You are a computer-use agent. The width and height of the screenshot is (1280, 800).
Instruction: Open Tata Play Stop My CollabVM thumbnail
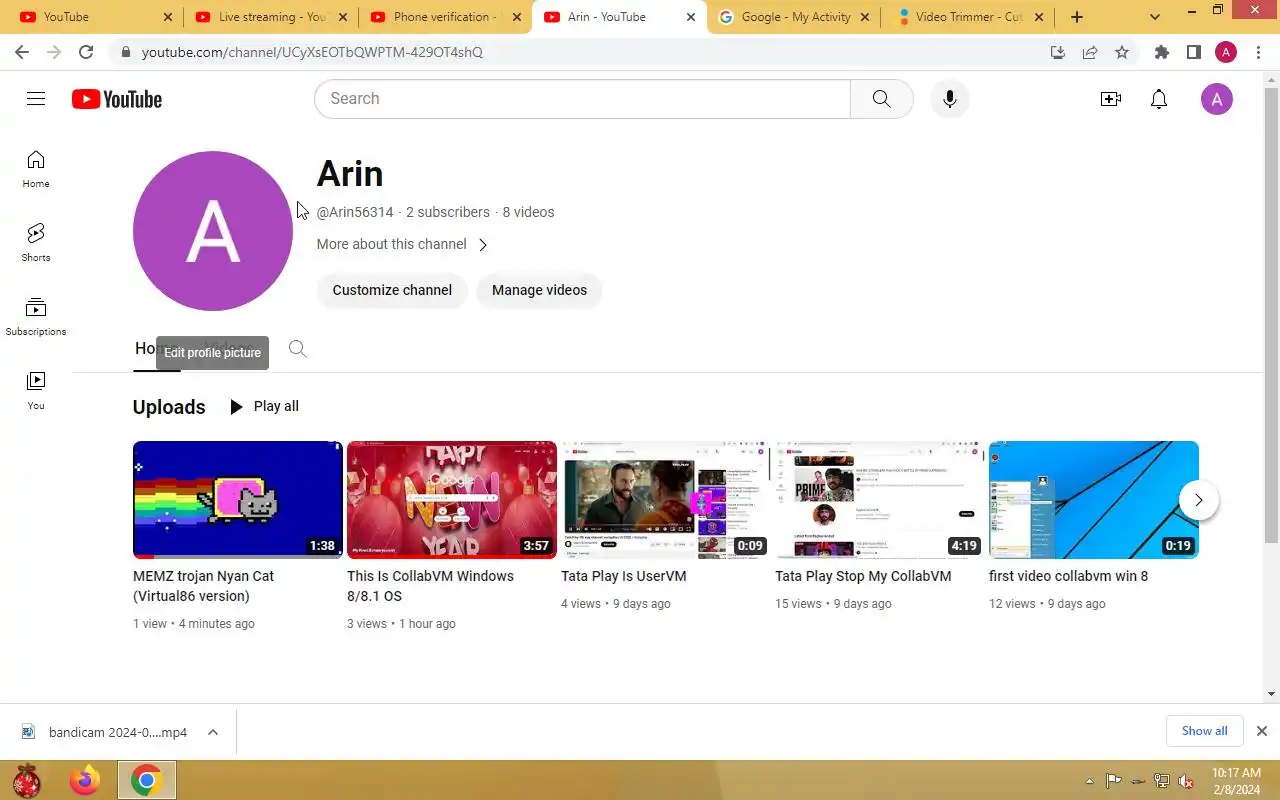click(880, 499)
